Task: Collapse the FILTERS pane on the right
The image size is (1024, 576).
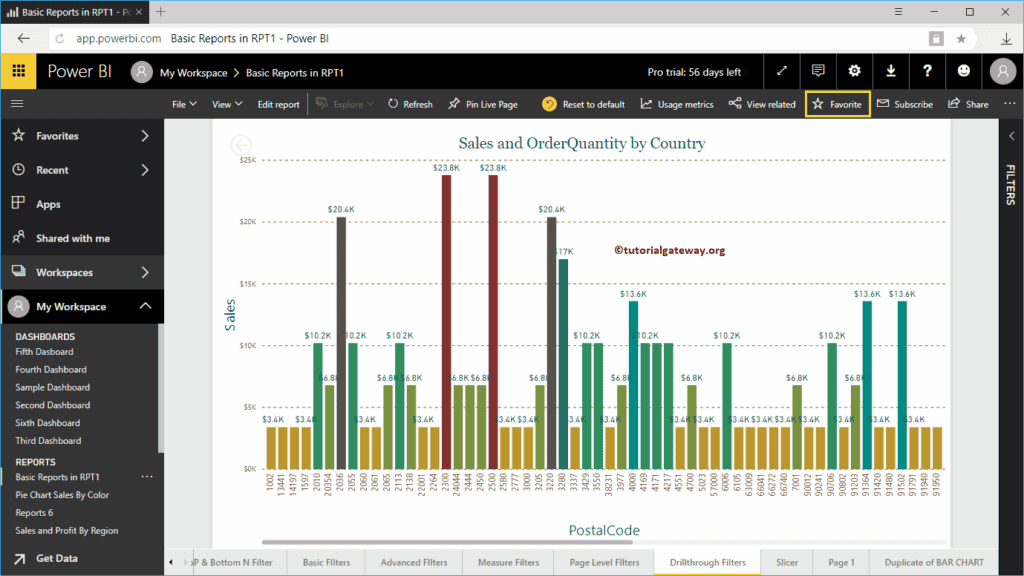Action: pos(1013,133)
